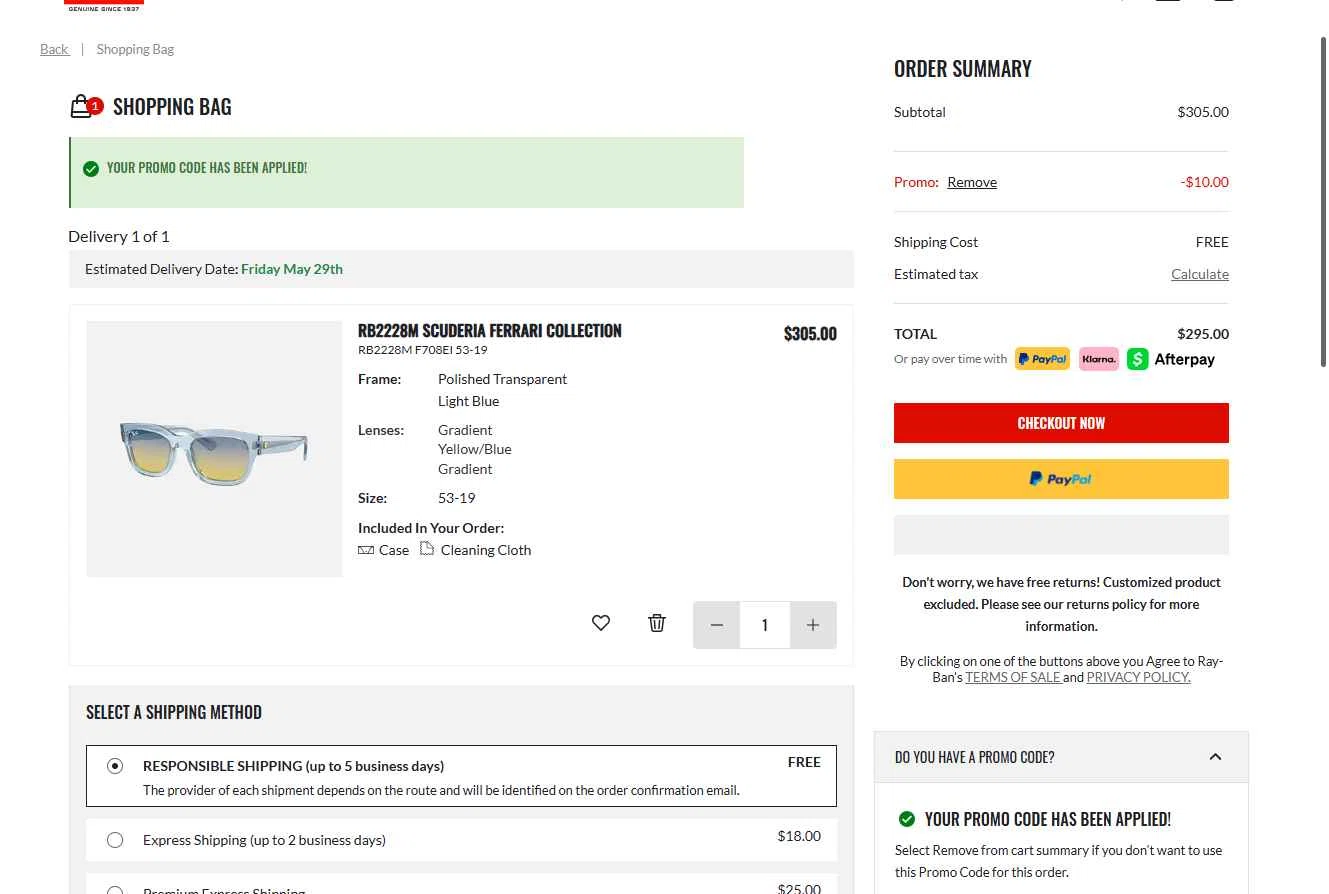The height and width of the screenshot is (894, 1329).
Task: Click the product code RB2228M F708EI 53-19
Action: [423, 350]
